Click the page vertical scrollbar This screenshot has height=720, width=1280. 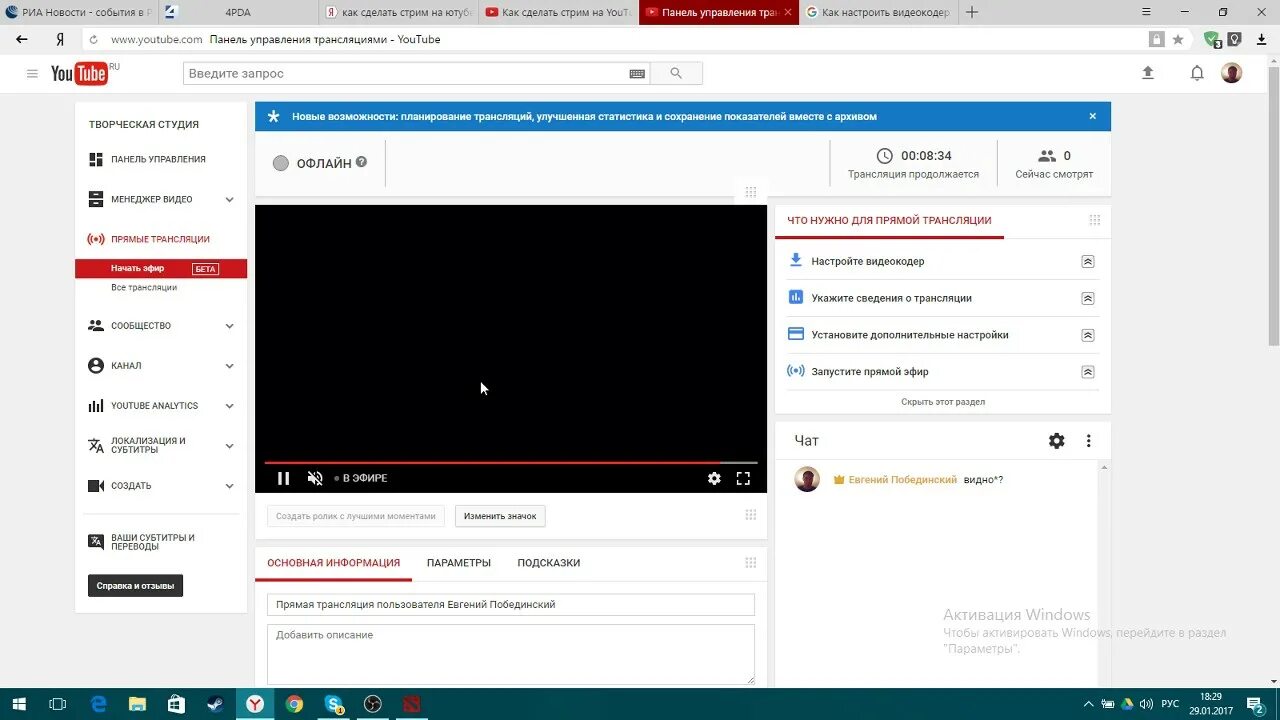pos(1273,205)
